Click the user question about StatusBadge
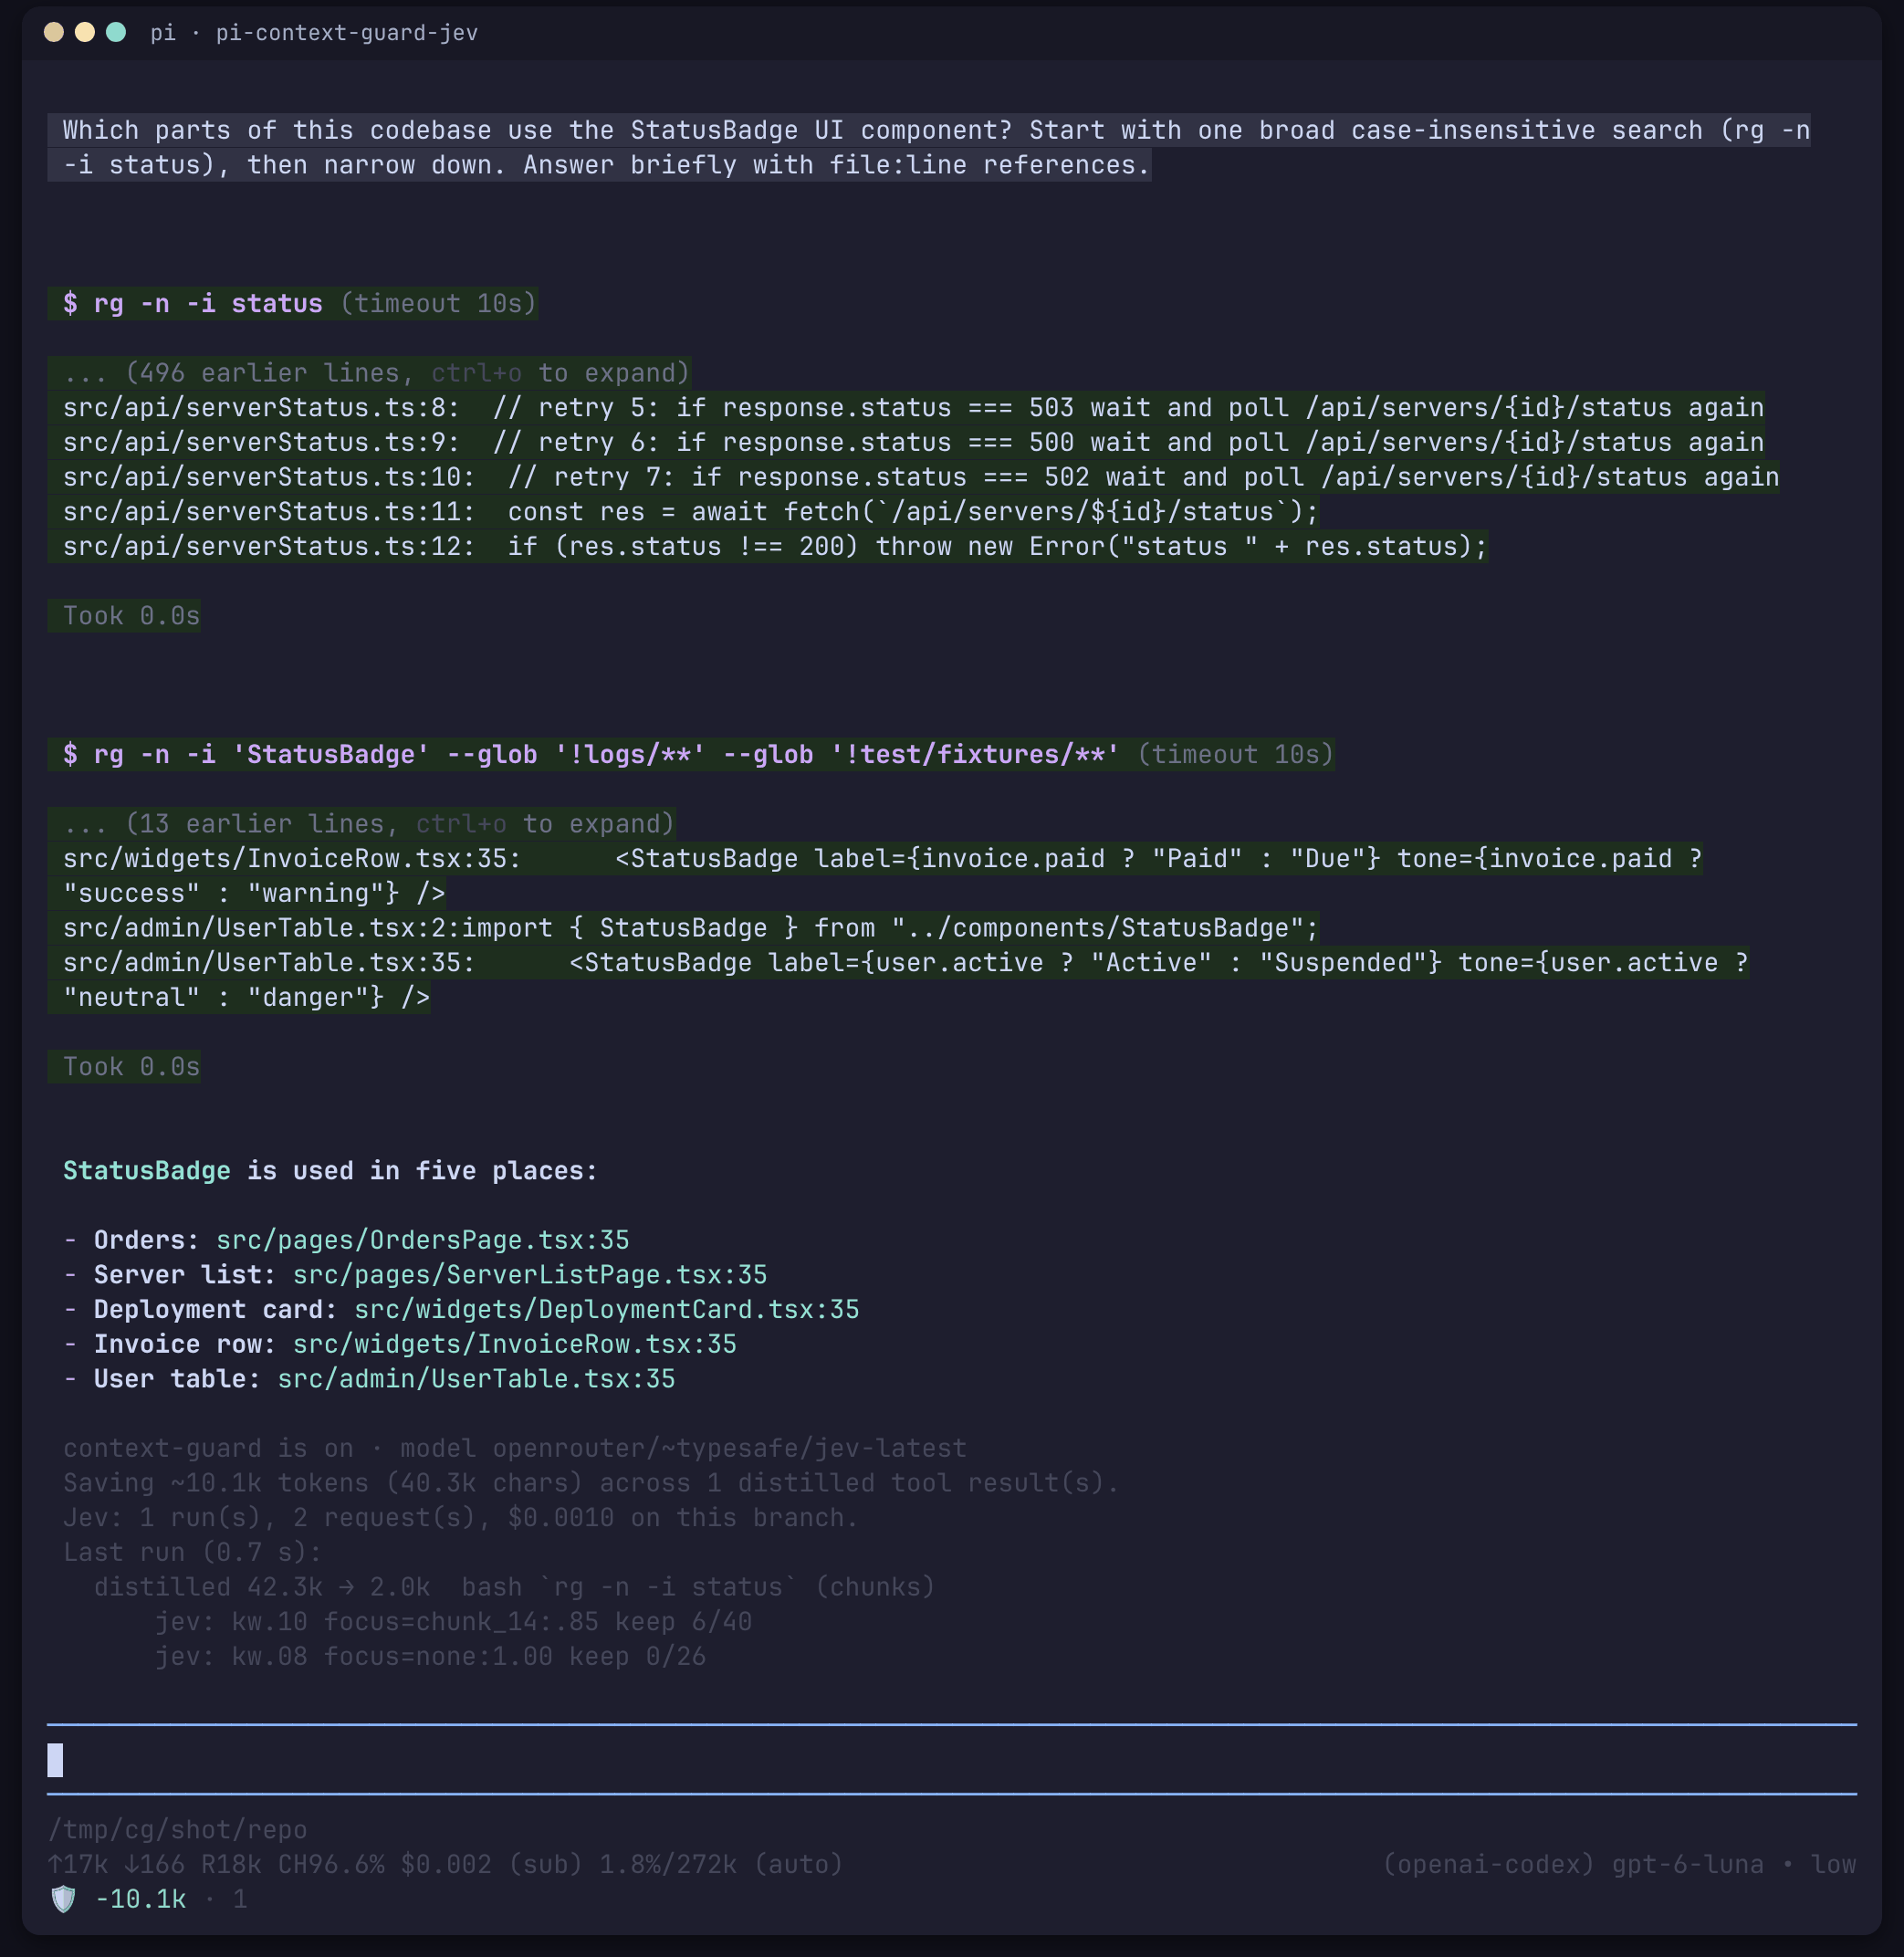1904x1957 pixels. click(929, 148)
